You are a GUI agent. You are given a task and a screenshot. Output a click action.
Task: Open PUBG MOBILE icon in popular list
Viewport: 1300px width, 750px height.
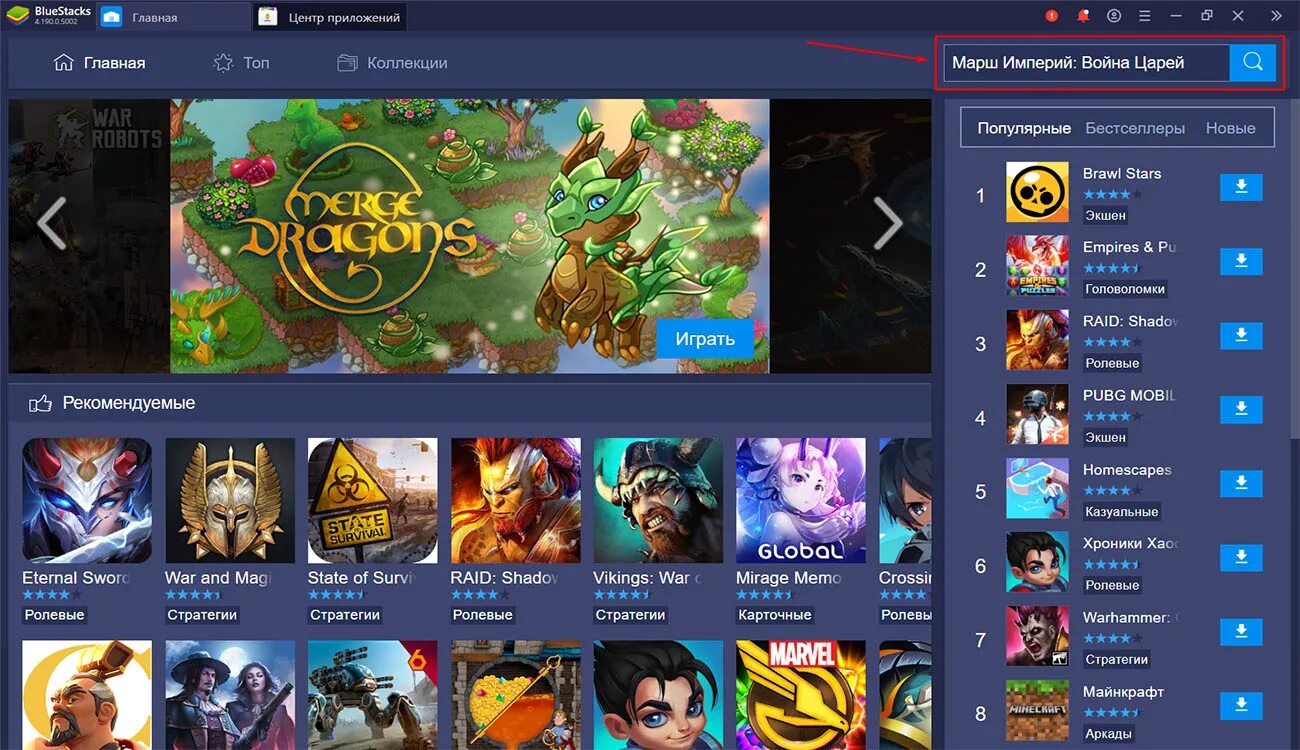(1037, 414)
